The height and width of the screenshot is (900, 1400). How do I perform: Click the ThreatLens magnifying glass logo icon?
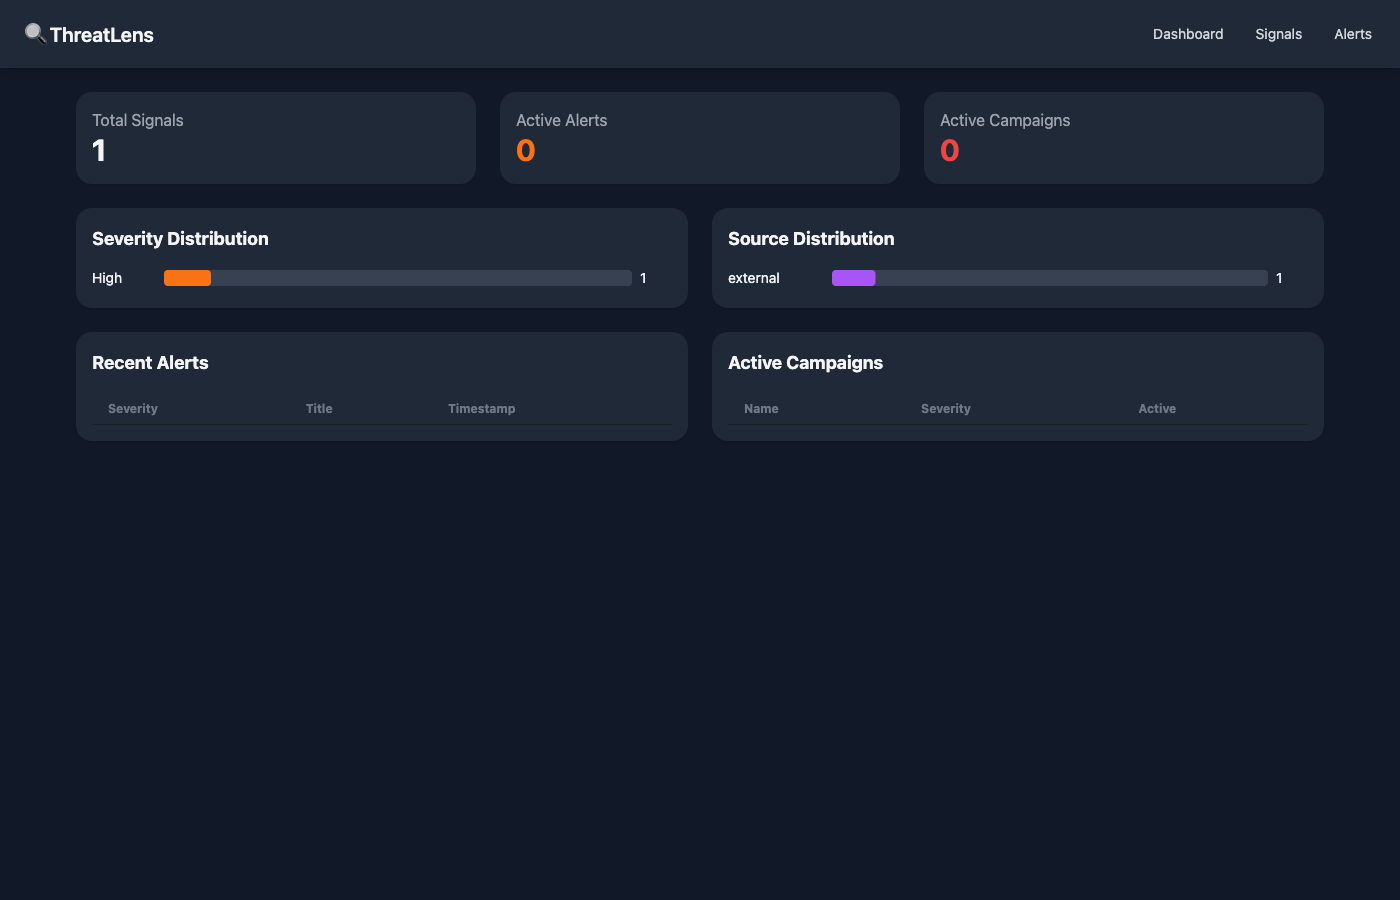pyautogui.click(x=35, y=34)
